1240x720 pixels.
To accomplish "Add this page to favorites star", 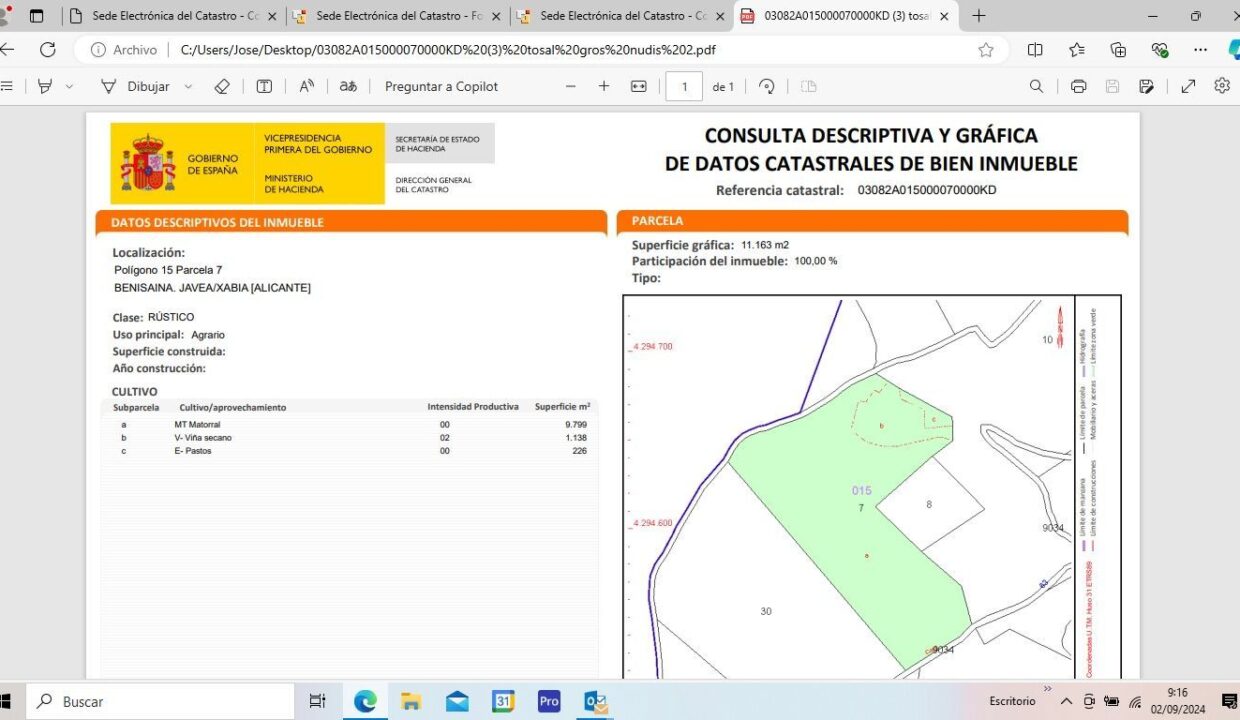I will pyautogui.click(x=986, y=50).
